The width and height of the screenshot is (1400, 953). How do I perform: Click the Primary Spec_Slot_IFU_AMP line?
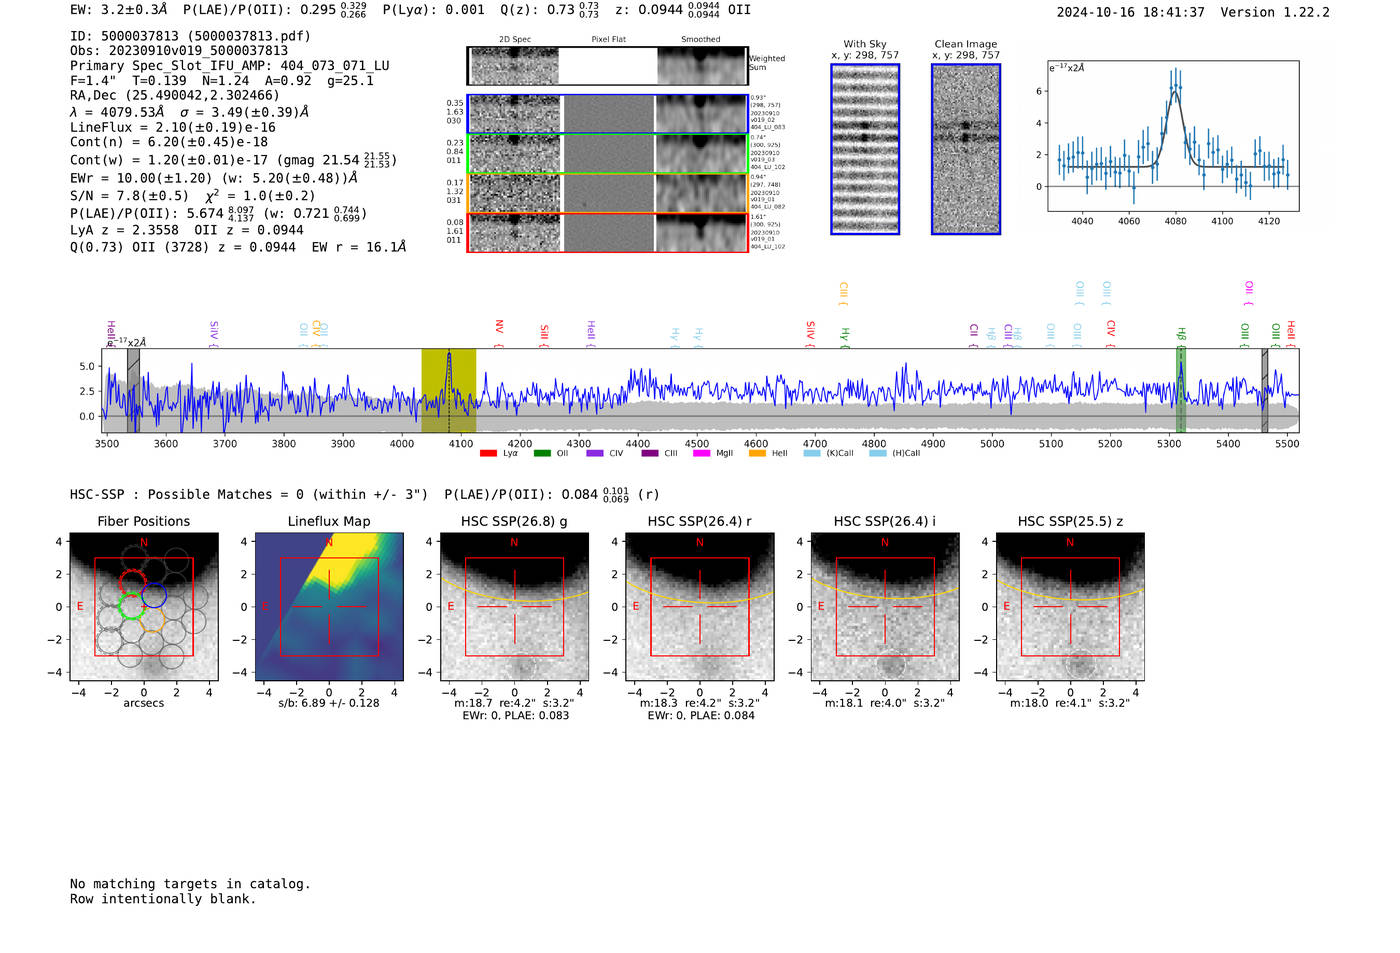point(230,66)
